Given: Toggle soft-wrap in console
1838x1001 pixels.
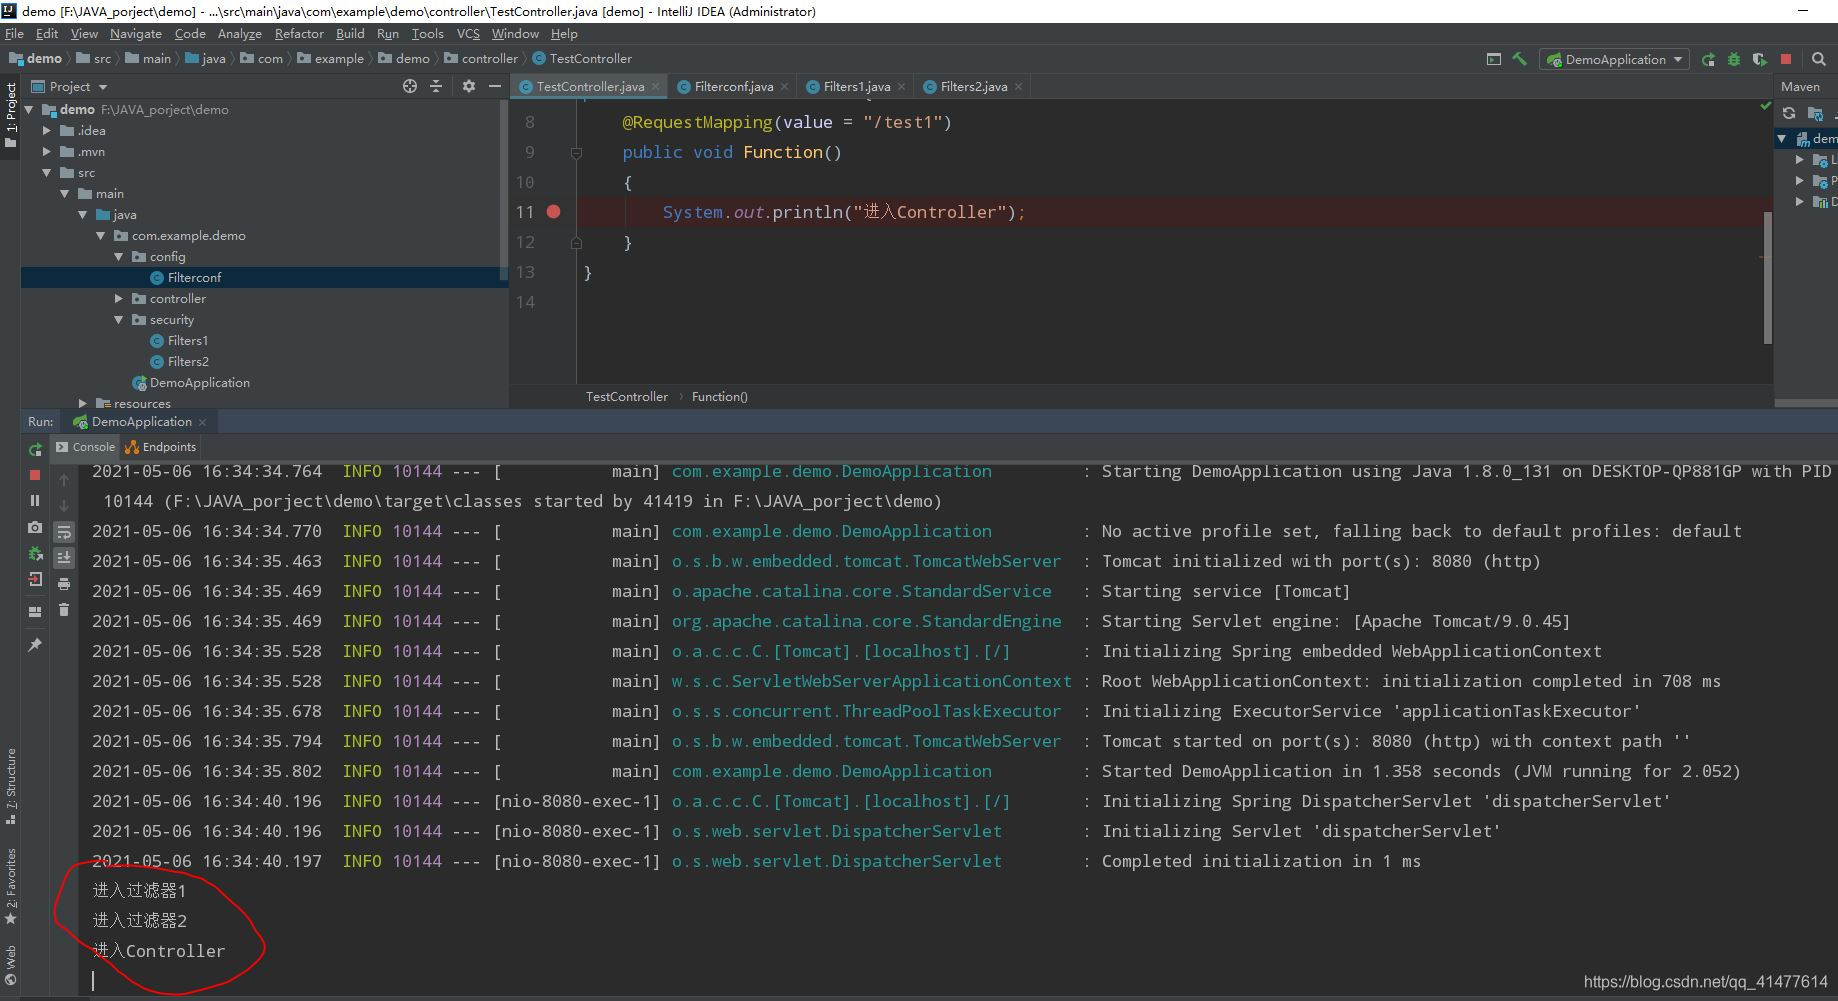Looking at the screenshot, I should 64,532.
